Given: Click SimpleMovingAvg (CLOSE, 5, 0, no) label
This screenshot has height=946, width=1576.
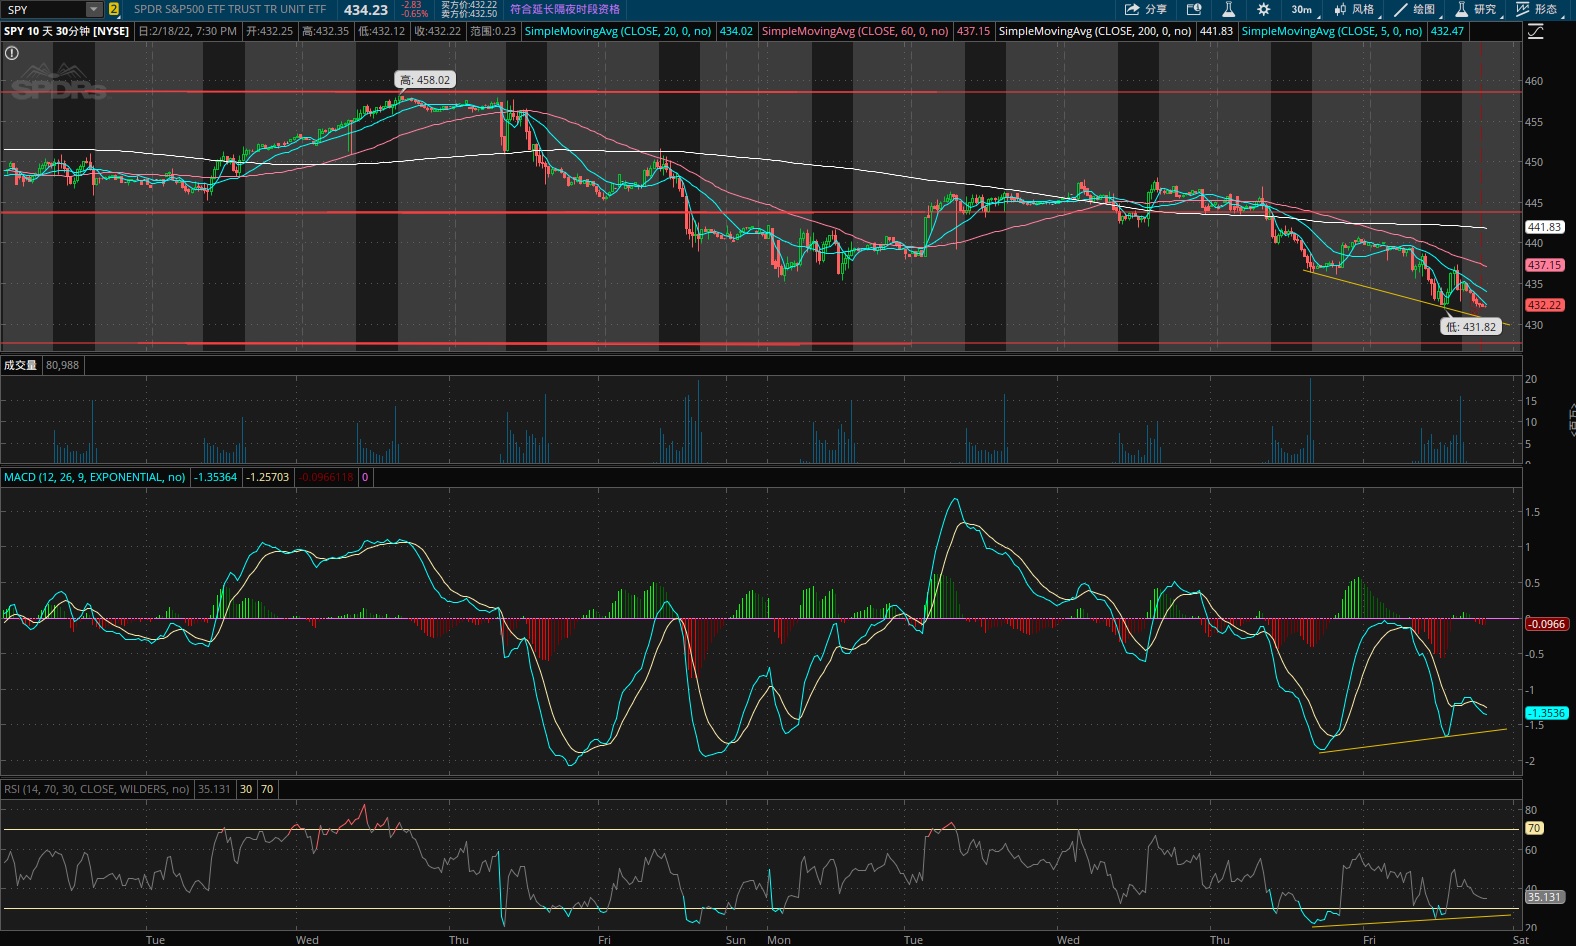Looking at the screenshot, I should click(x=1332, y=31).
